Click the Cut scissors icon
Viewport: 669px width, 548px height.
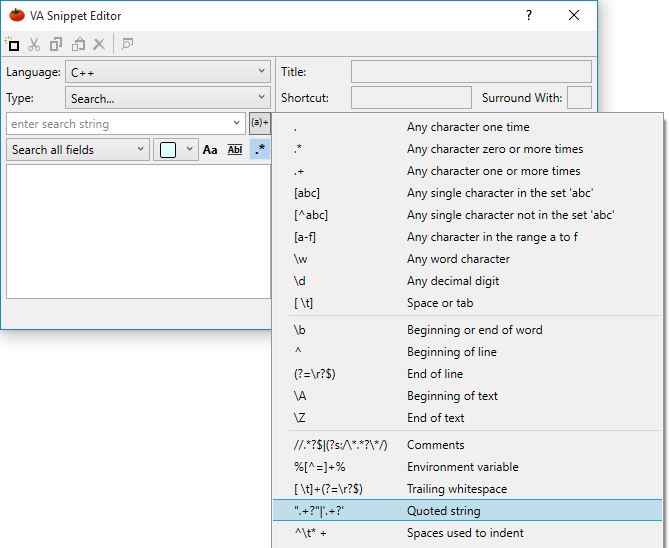[34, 44]
